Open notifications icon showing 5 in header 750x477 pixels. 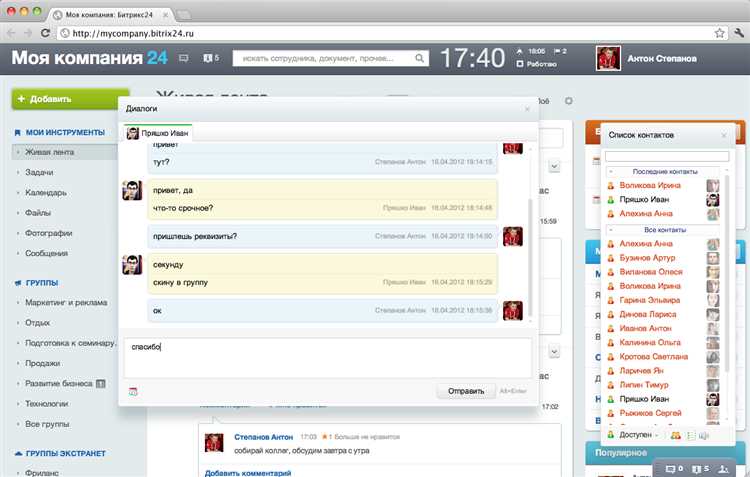[211, 58]
